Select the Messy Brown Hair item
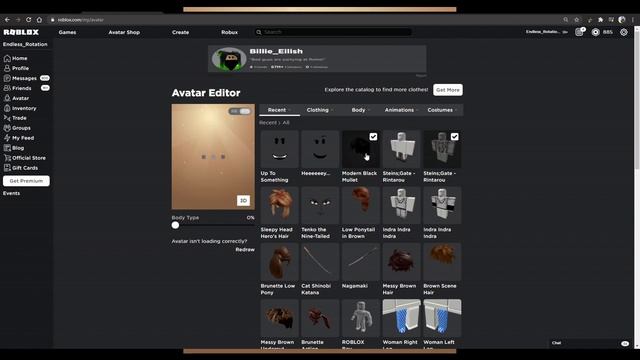This screenshot has width=640, height=360. coord(402,269)
